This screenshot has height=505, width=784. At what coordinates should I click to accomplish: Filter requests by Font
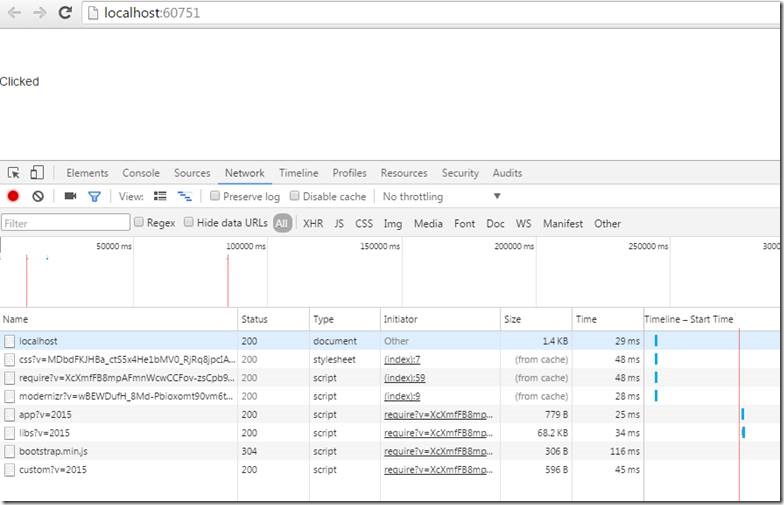point(464,224)
